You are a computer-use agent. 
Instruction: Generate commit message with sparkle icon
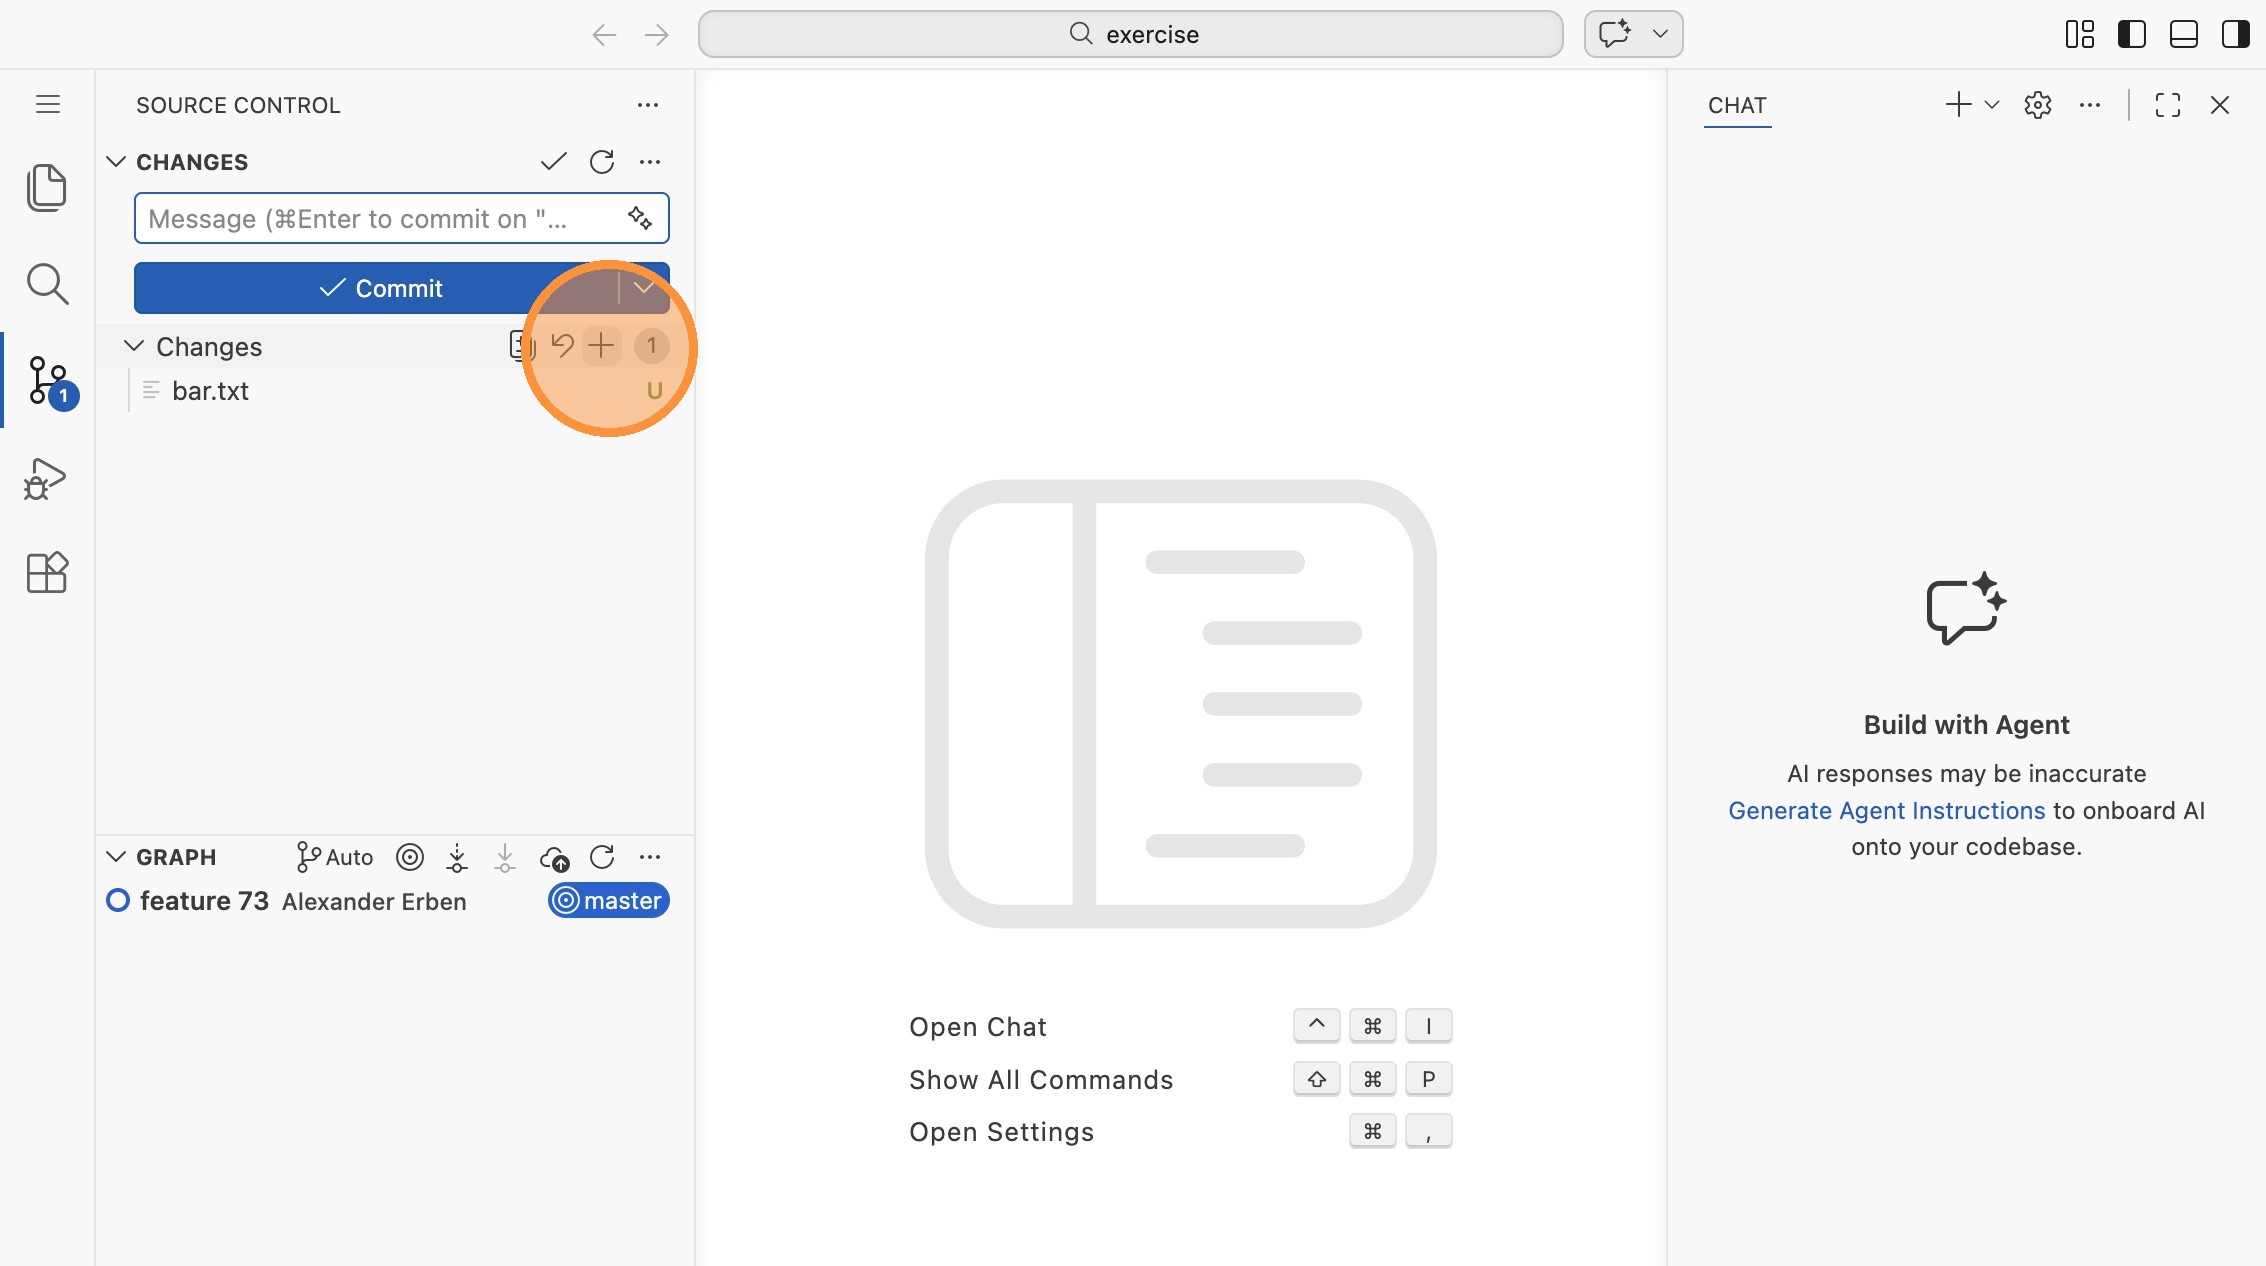[640, 218]
